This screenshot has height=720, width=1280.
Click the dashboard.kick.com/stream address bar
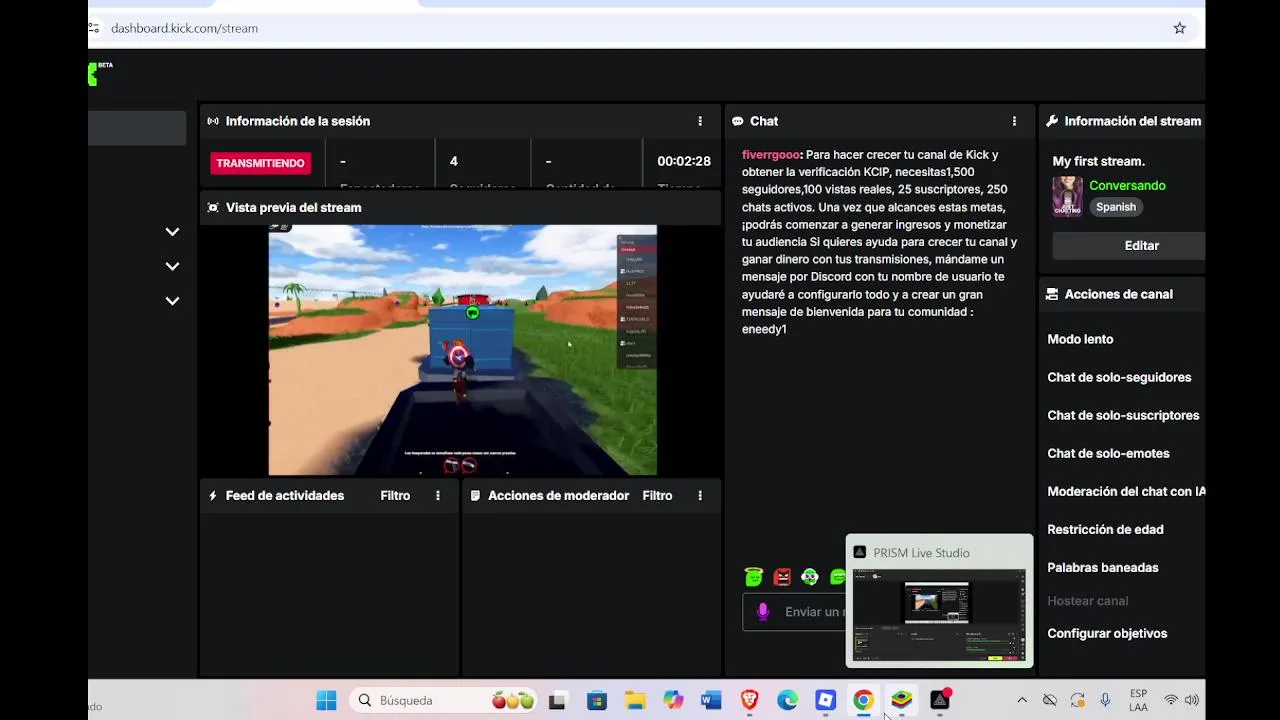click(x=184, y=28)
